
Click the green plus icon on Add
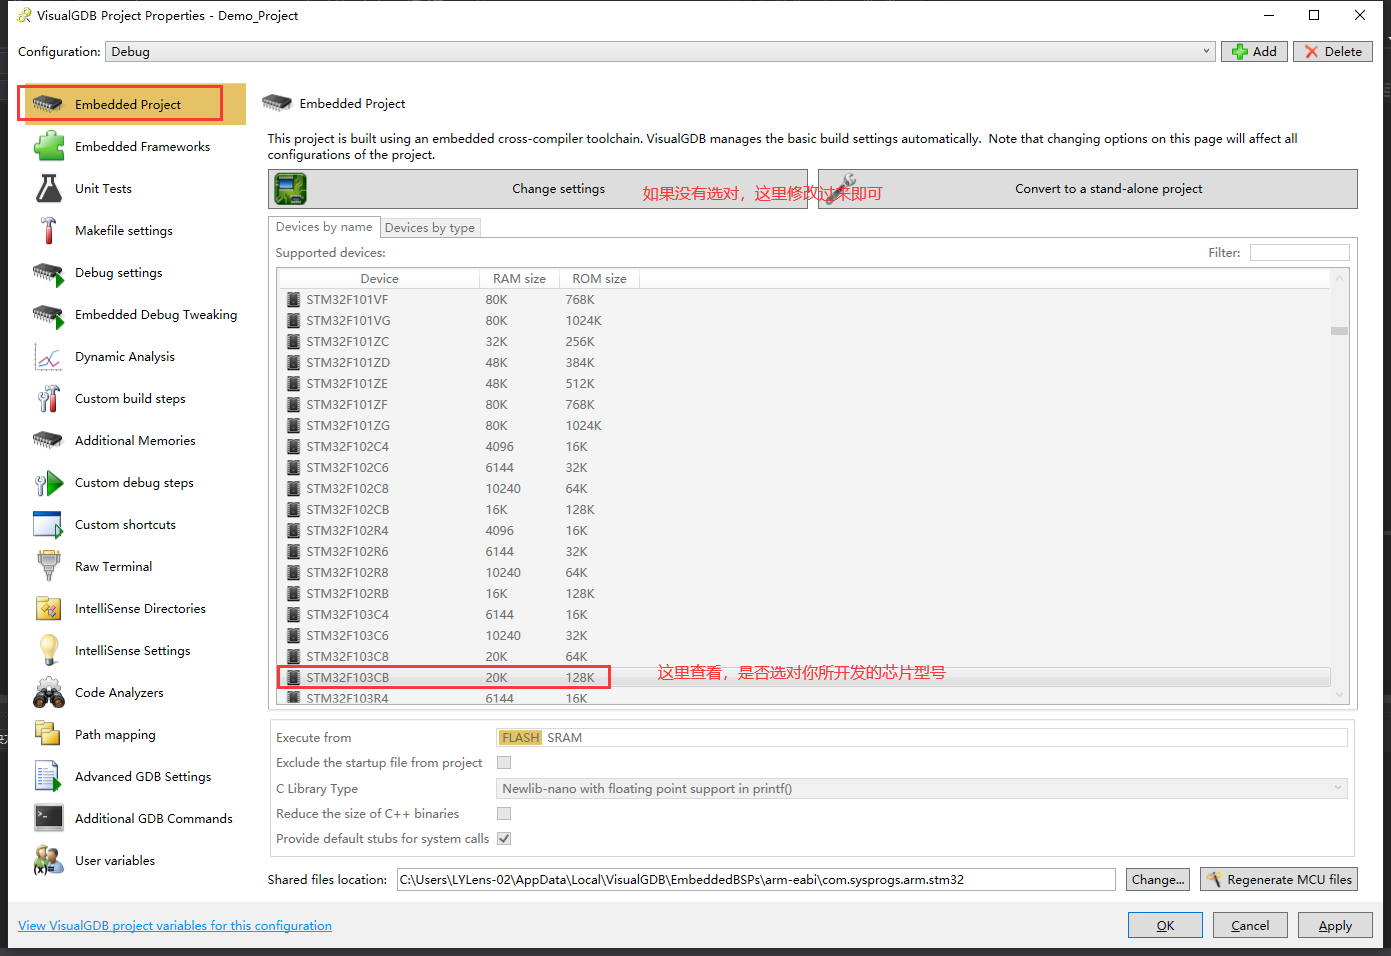pos(1240,52)
